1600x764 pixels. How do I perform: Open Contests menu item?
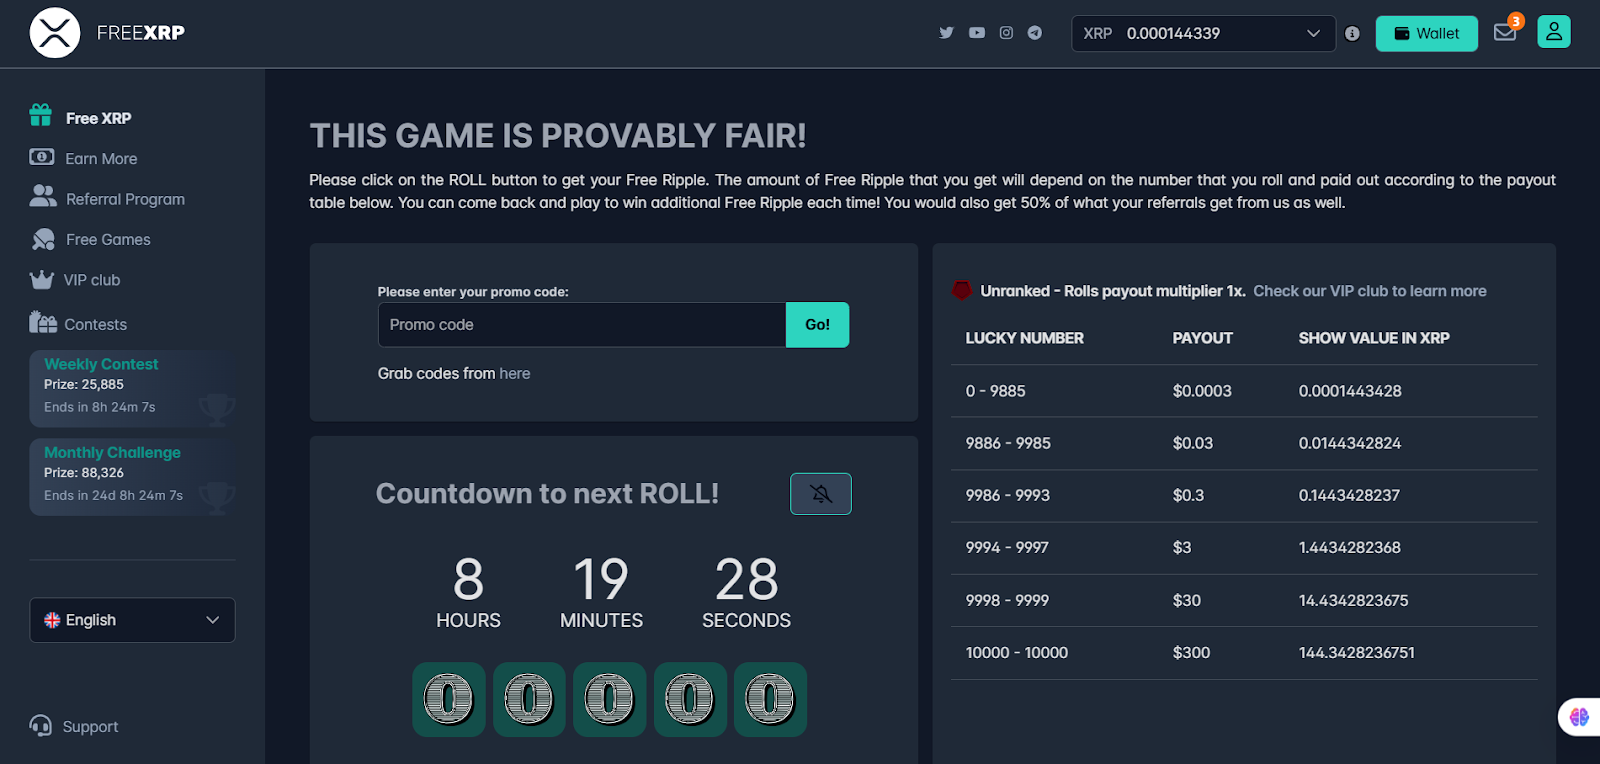(x=96, y=324)
